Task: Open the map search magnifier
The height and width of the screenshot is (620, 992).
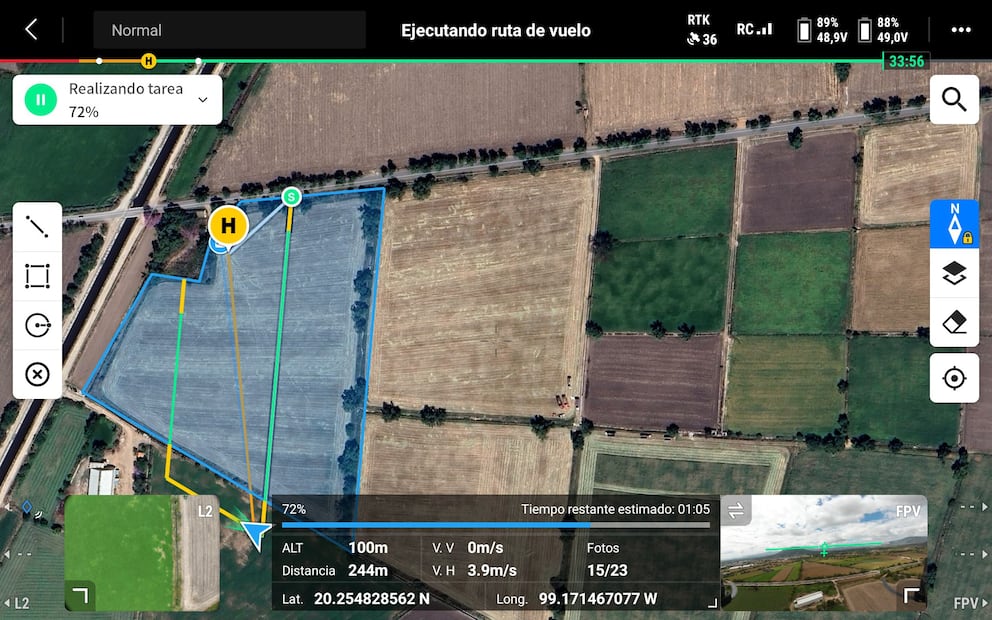Action: 954,100
